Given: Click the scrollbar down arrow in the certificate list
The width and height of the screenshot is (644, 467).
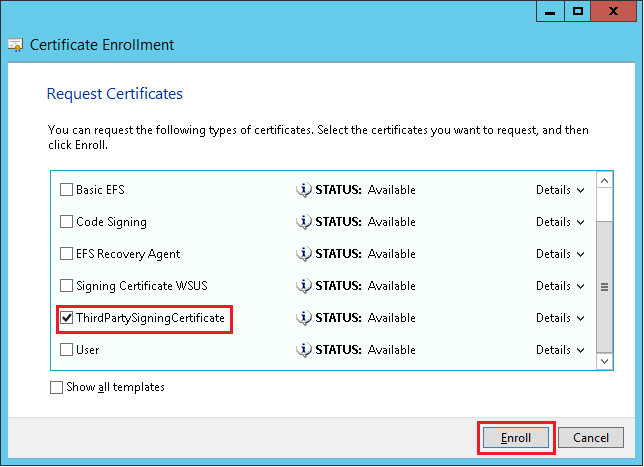Looking at the screenshot, I should pos(604,359).
